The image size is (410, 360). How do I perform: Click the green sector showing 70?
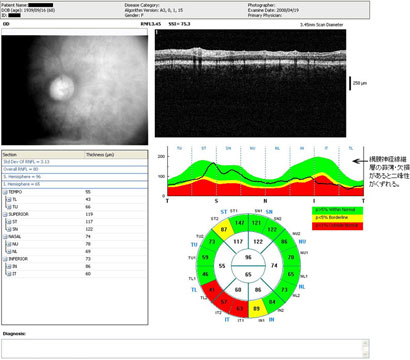tap(291, 257)
